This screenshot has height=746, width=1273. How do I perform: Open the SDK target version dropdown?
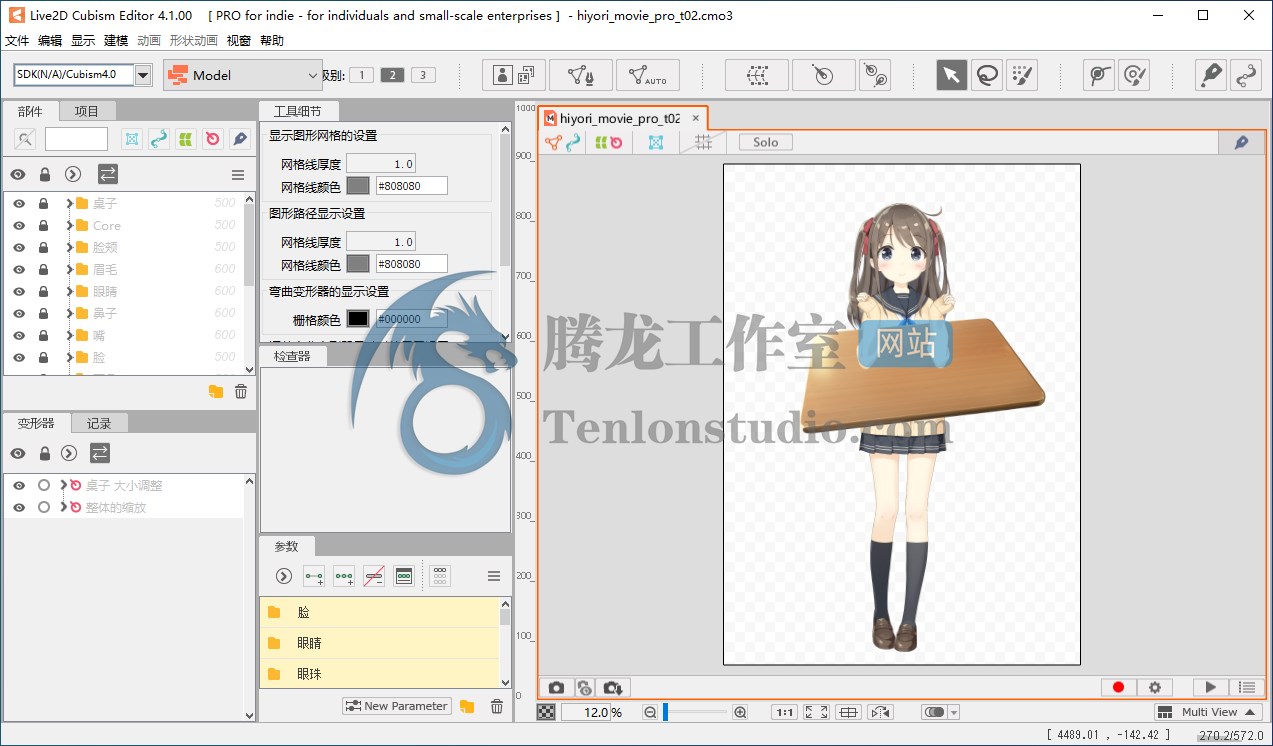coord(142,75)
